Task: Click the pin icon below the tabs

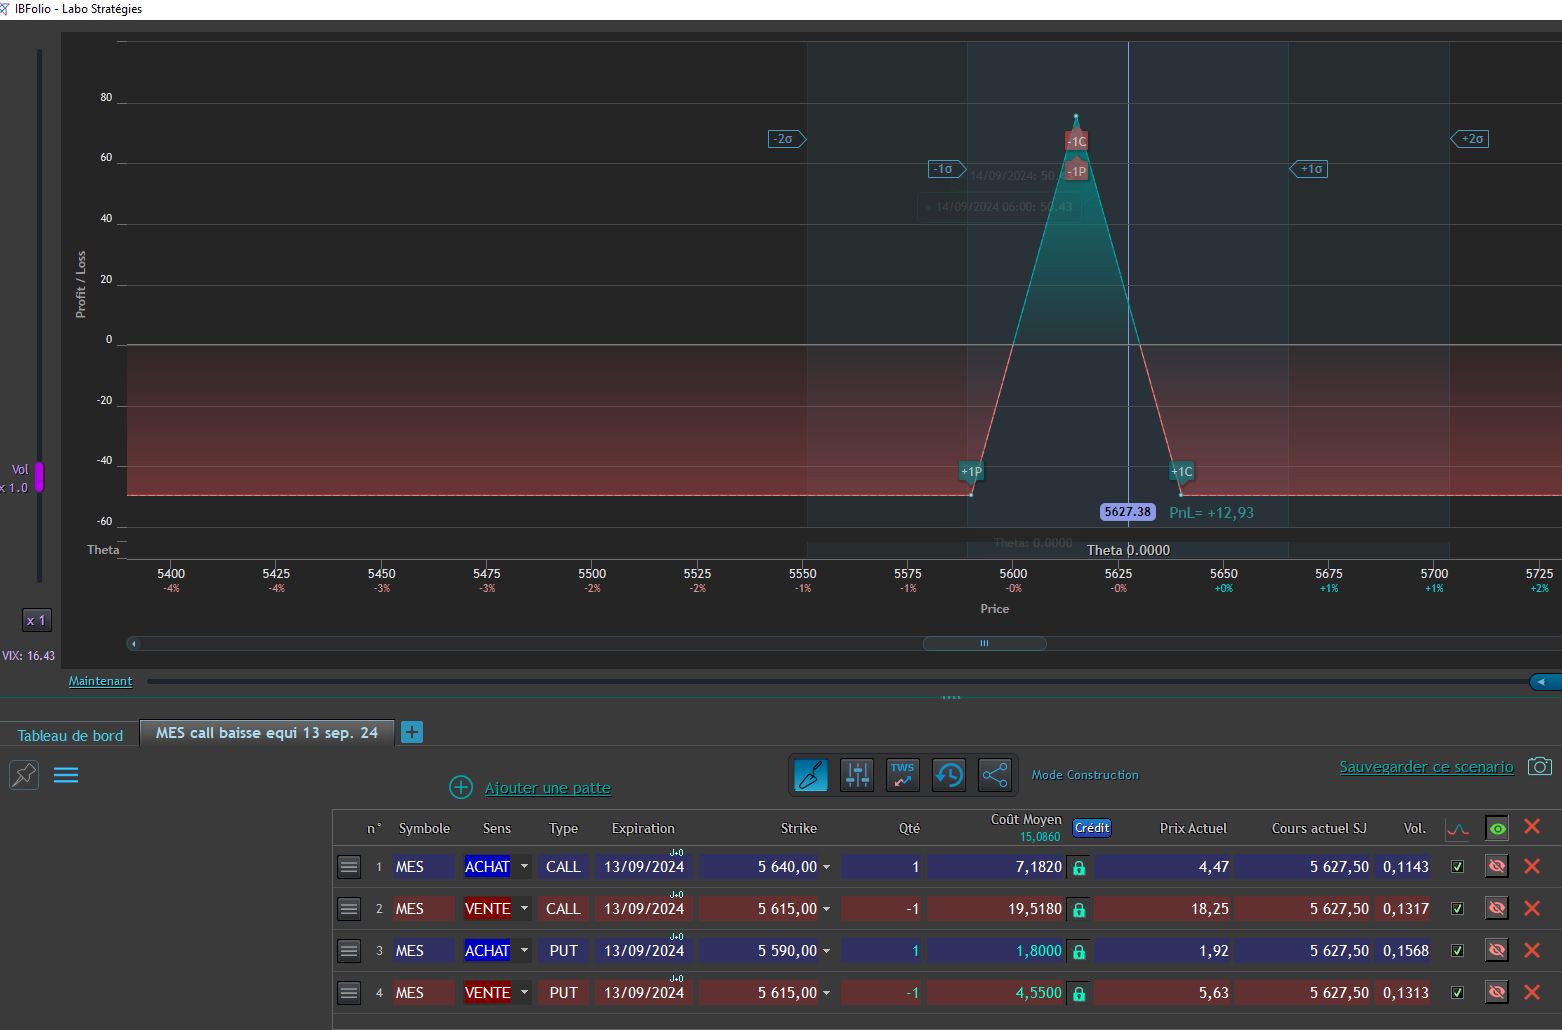Action: point(24,775)
